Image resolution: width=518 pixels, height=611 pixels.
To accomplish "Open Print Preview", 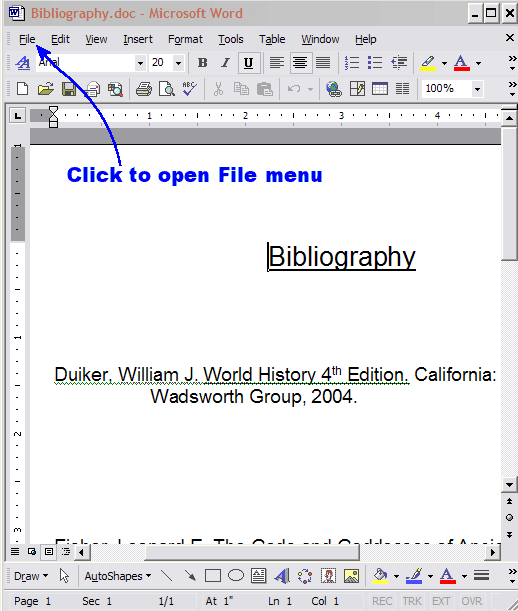I will point(167,89).
